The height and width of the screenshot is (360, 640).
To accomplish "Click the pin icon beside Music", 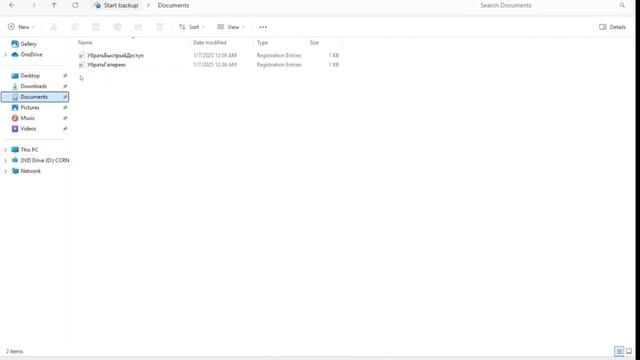I will point(65,118).
